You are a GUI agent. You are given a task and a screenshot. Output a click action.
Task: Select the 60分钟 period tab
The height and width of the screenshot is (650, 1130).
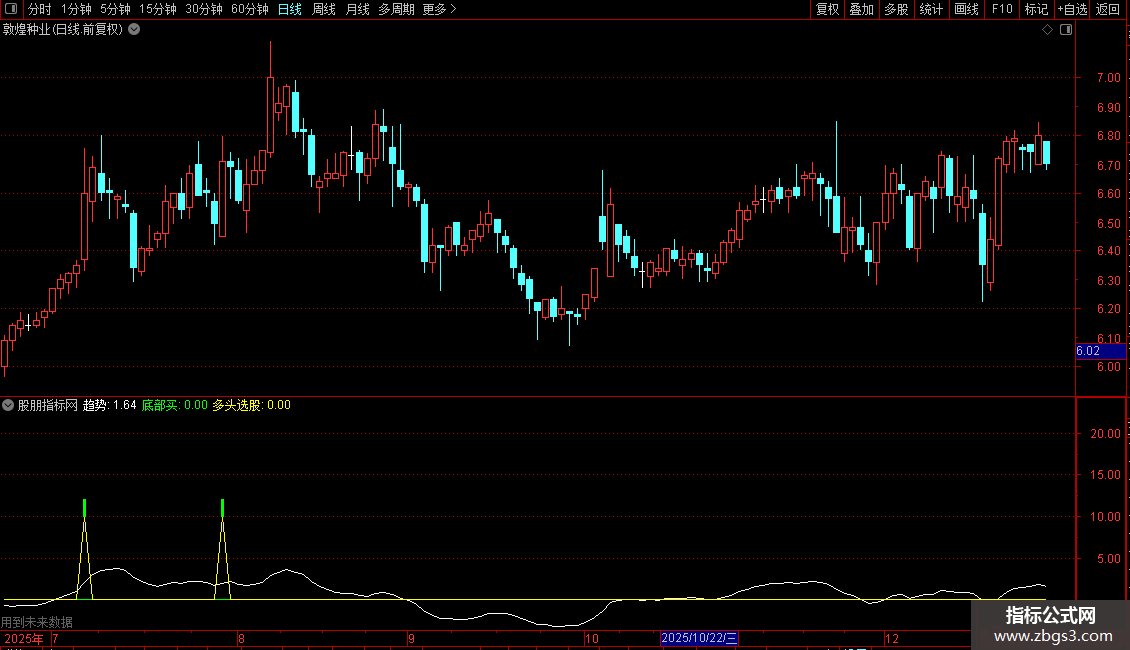coord(249,9)
